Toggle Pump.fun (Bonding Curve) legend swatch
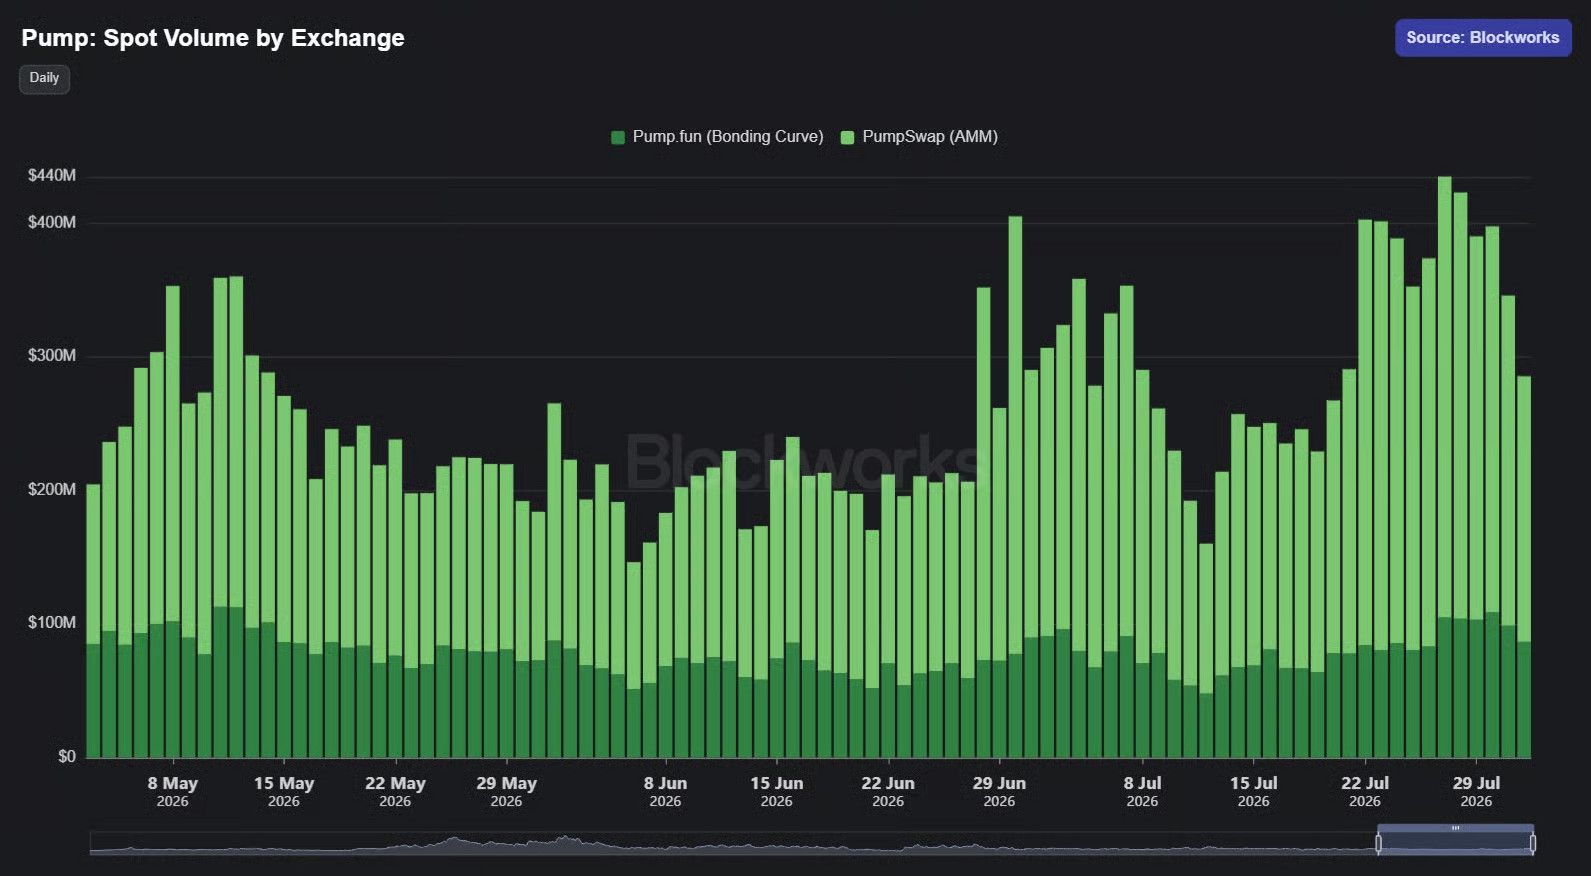 click(618, 137)
